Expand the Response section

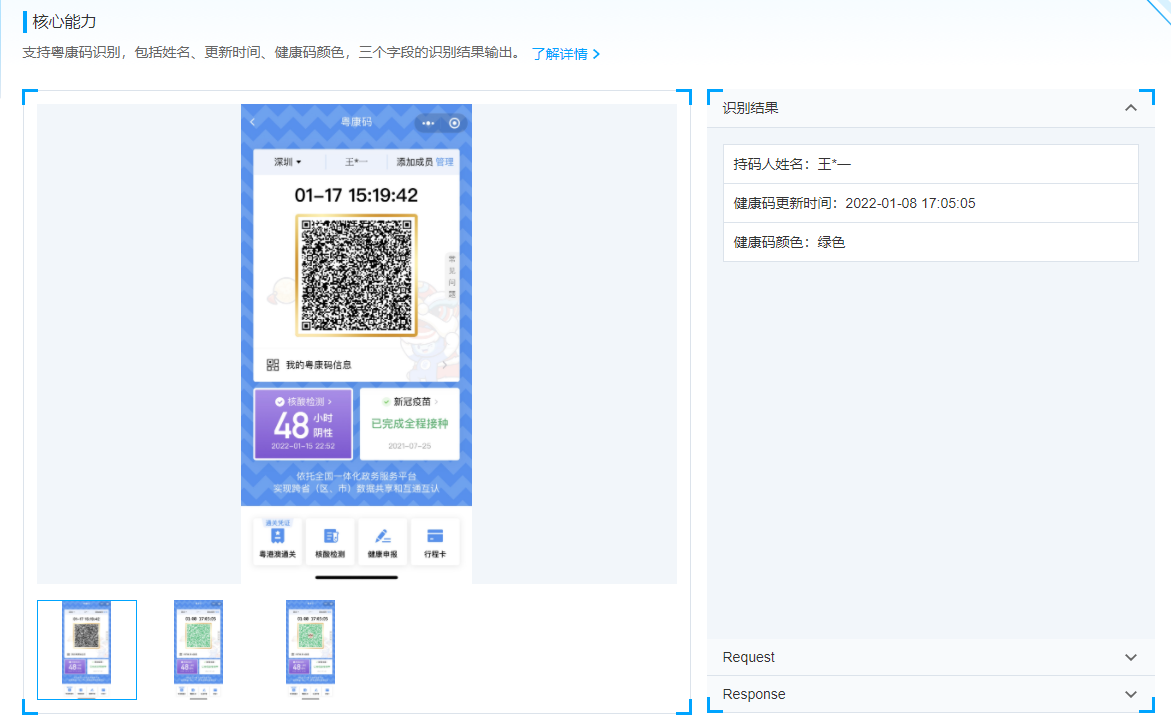click(x=931, y=694)
